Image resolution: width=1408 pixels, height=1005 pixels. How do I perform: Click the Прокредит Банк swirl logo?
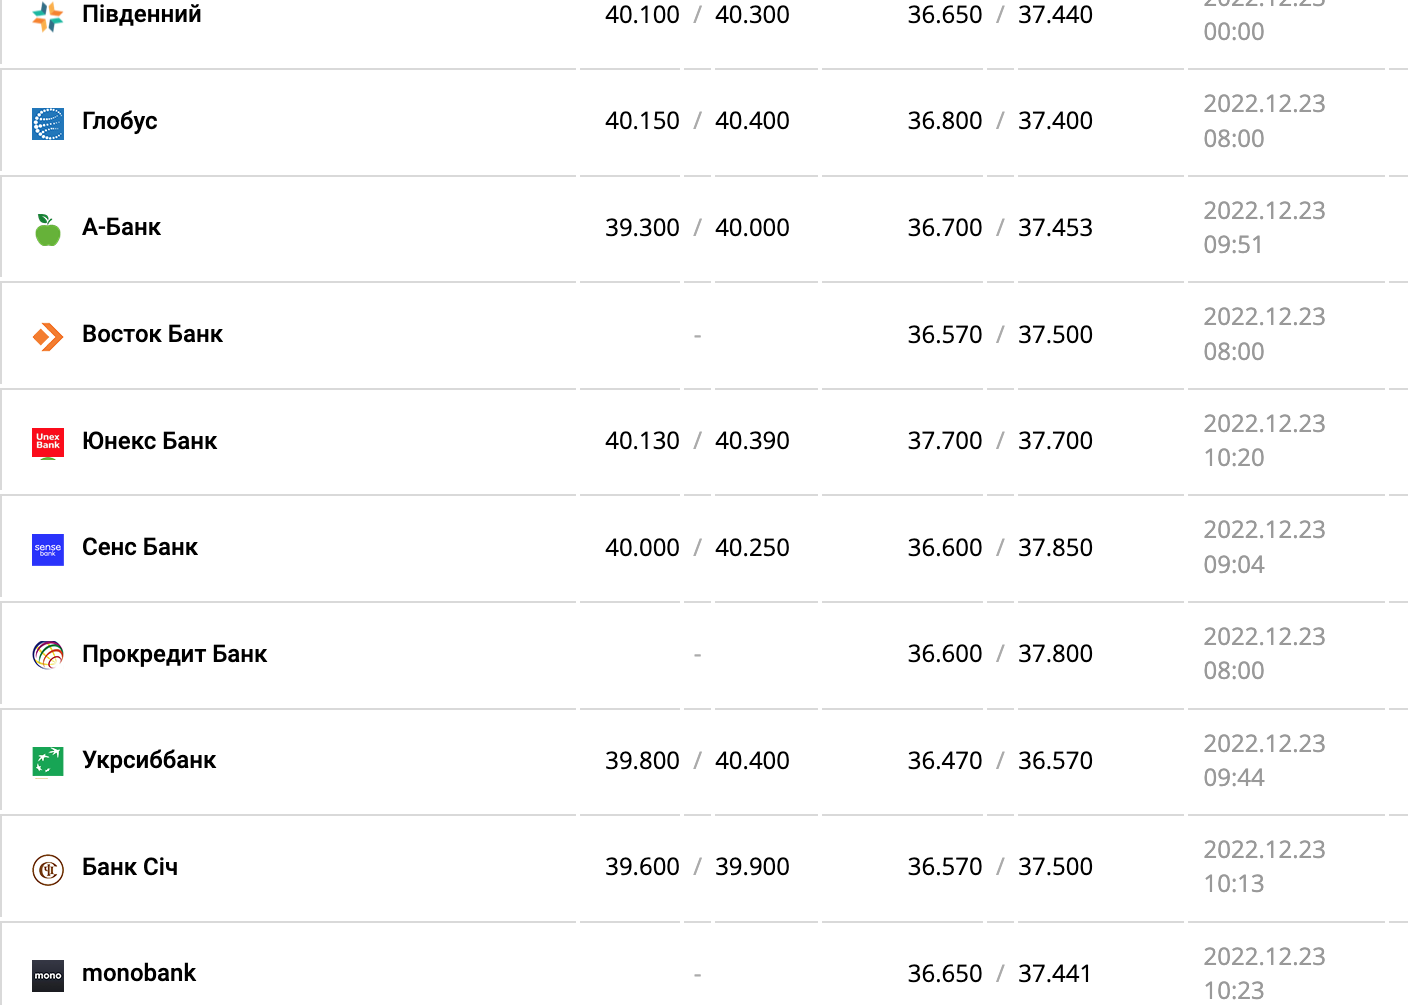(x=48, y=655)
